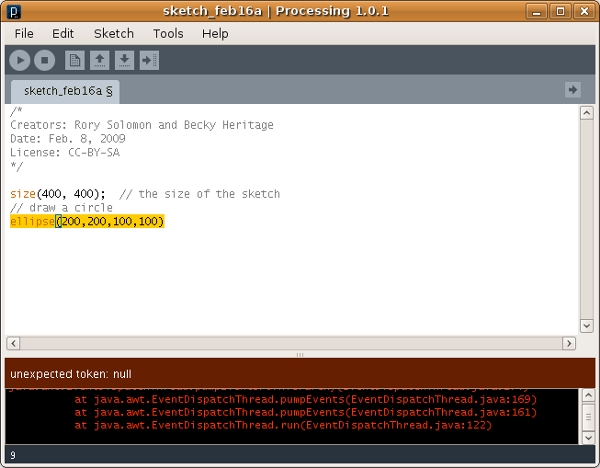Click the horizontal scrollbar right arrow

[x=569, y=343]
